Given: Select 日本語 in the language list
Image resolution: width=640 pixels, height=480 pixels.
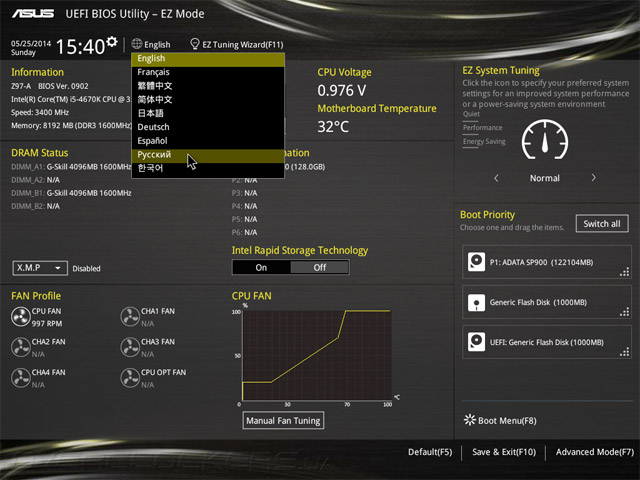Looking at the screenshot, I should [208, 113].
